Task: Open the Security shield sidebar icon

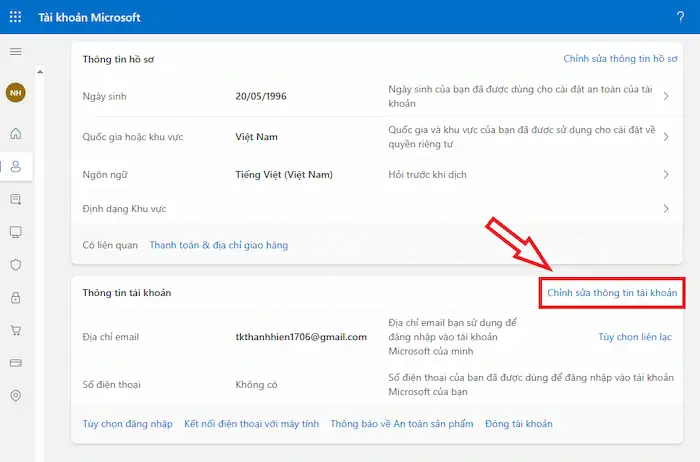Action: coord(16,265)
